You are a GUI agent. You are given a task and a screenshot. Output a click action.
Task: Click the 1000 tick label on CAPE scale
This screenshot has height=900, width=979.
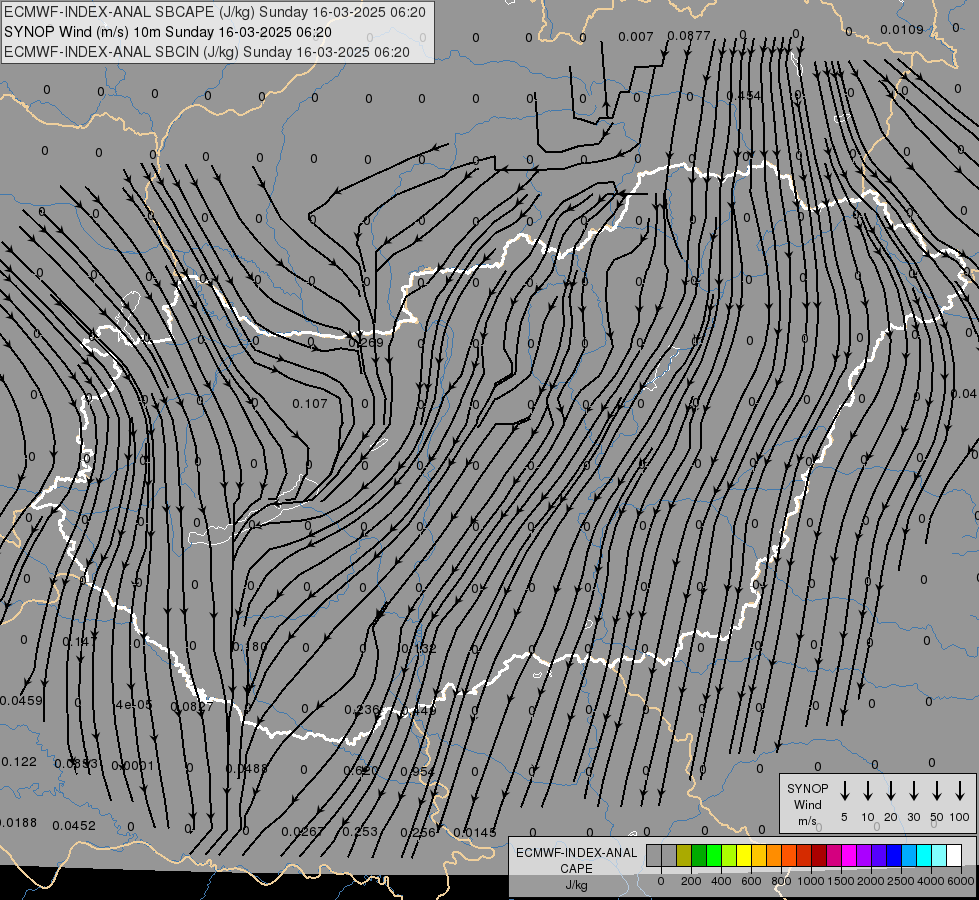810,881
